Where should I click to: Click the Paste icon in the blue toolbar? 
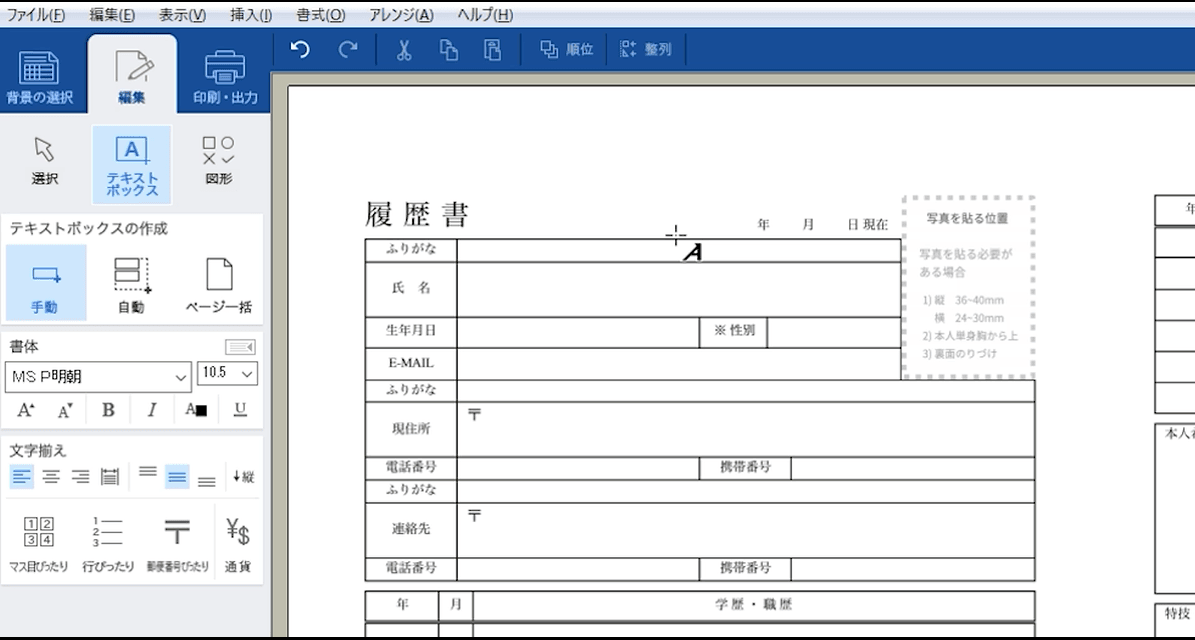(490, 51)
